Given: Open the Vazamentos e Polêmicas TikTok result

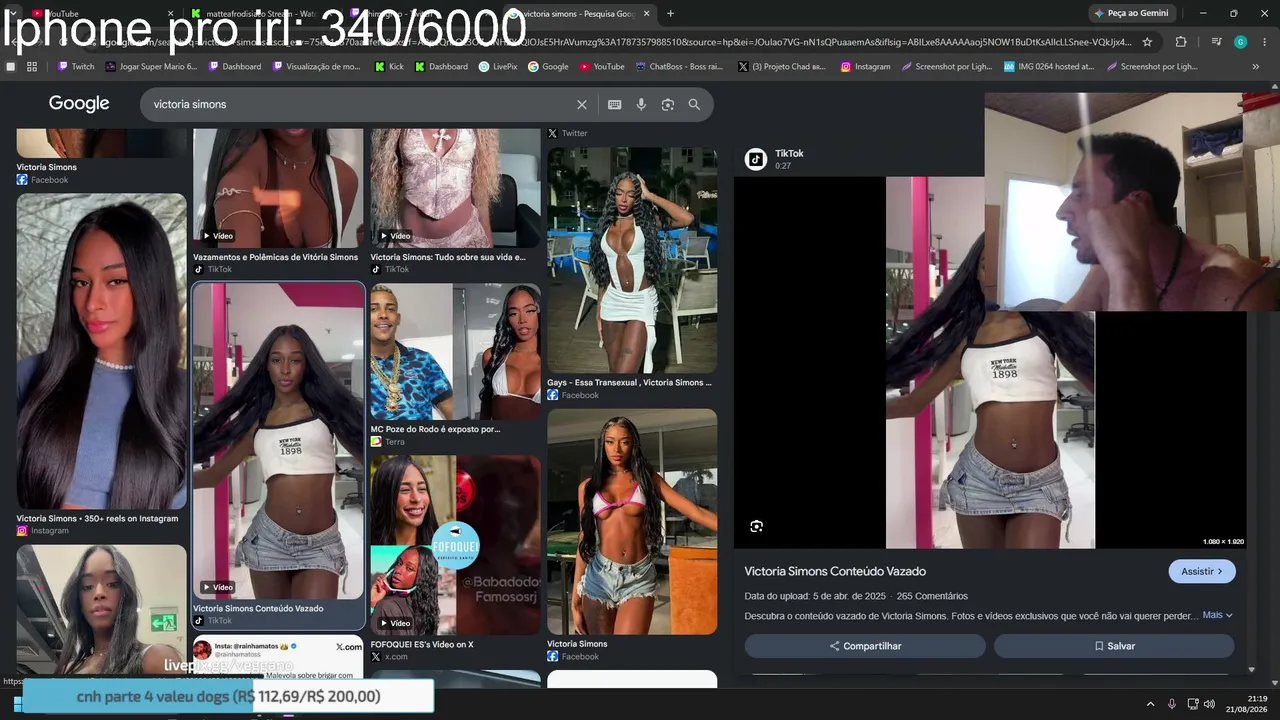Looking at the screenshot, I should click(278, 200).
